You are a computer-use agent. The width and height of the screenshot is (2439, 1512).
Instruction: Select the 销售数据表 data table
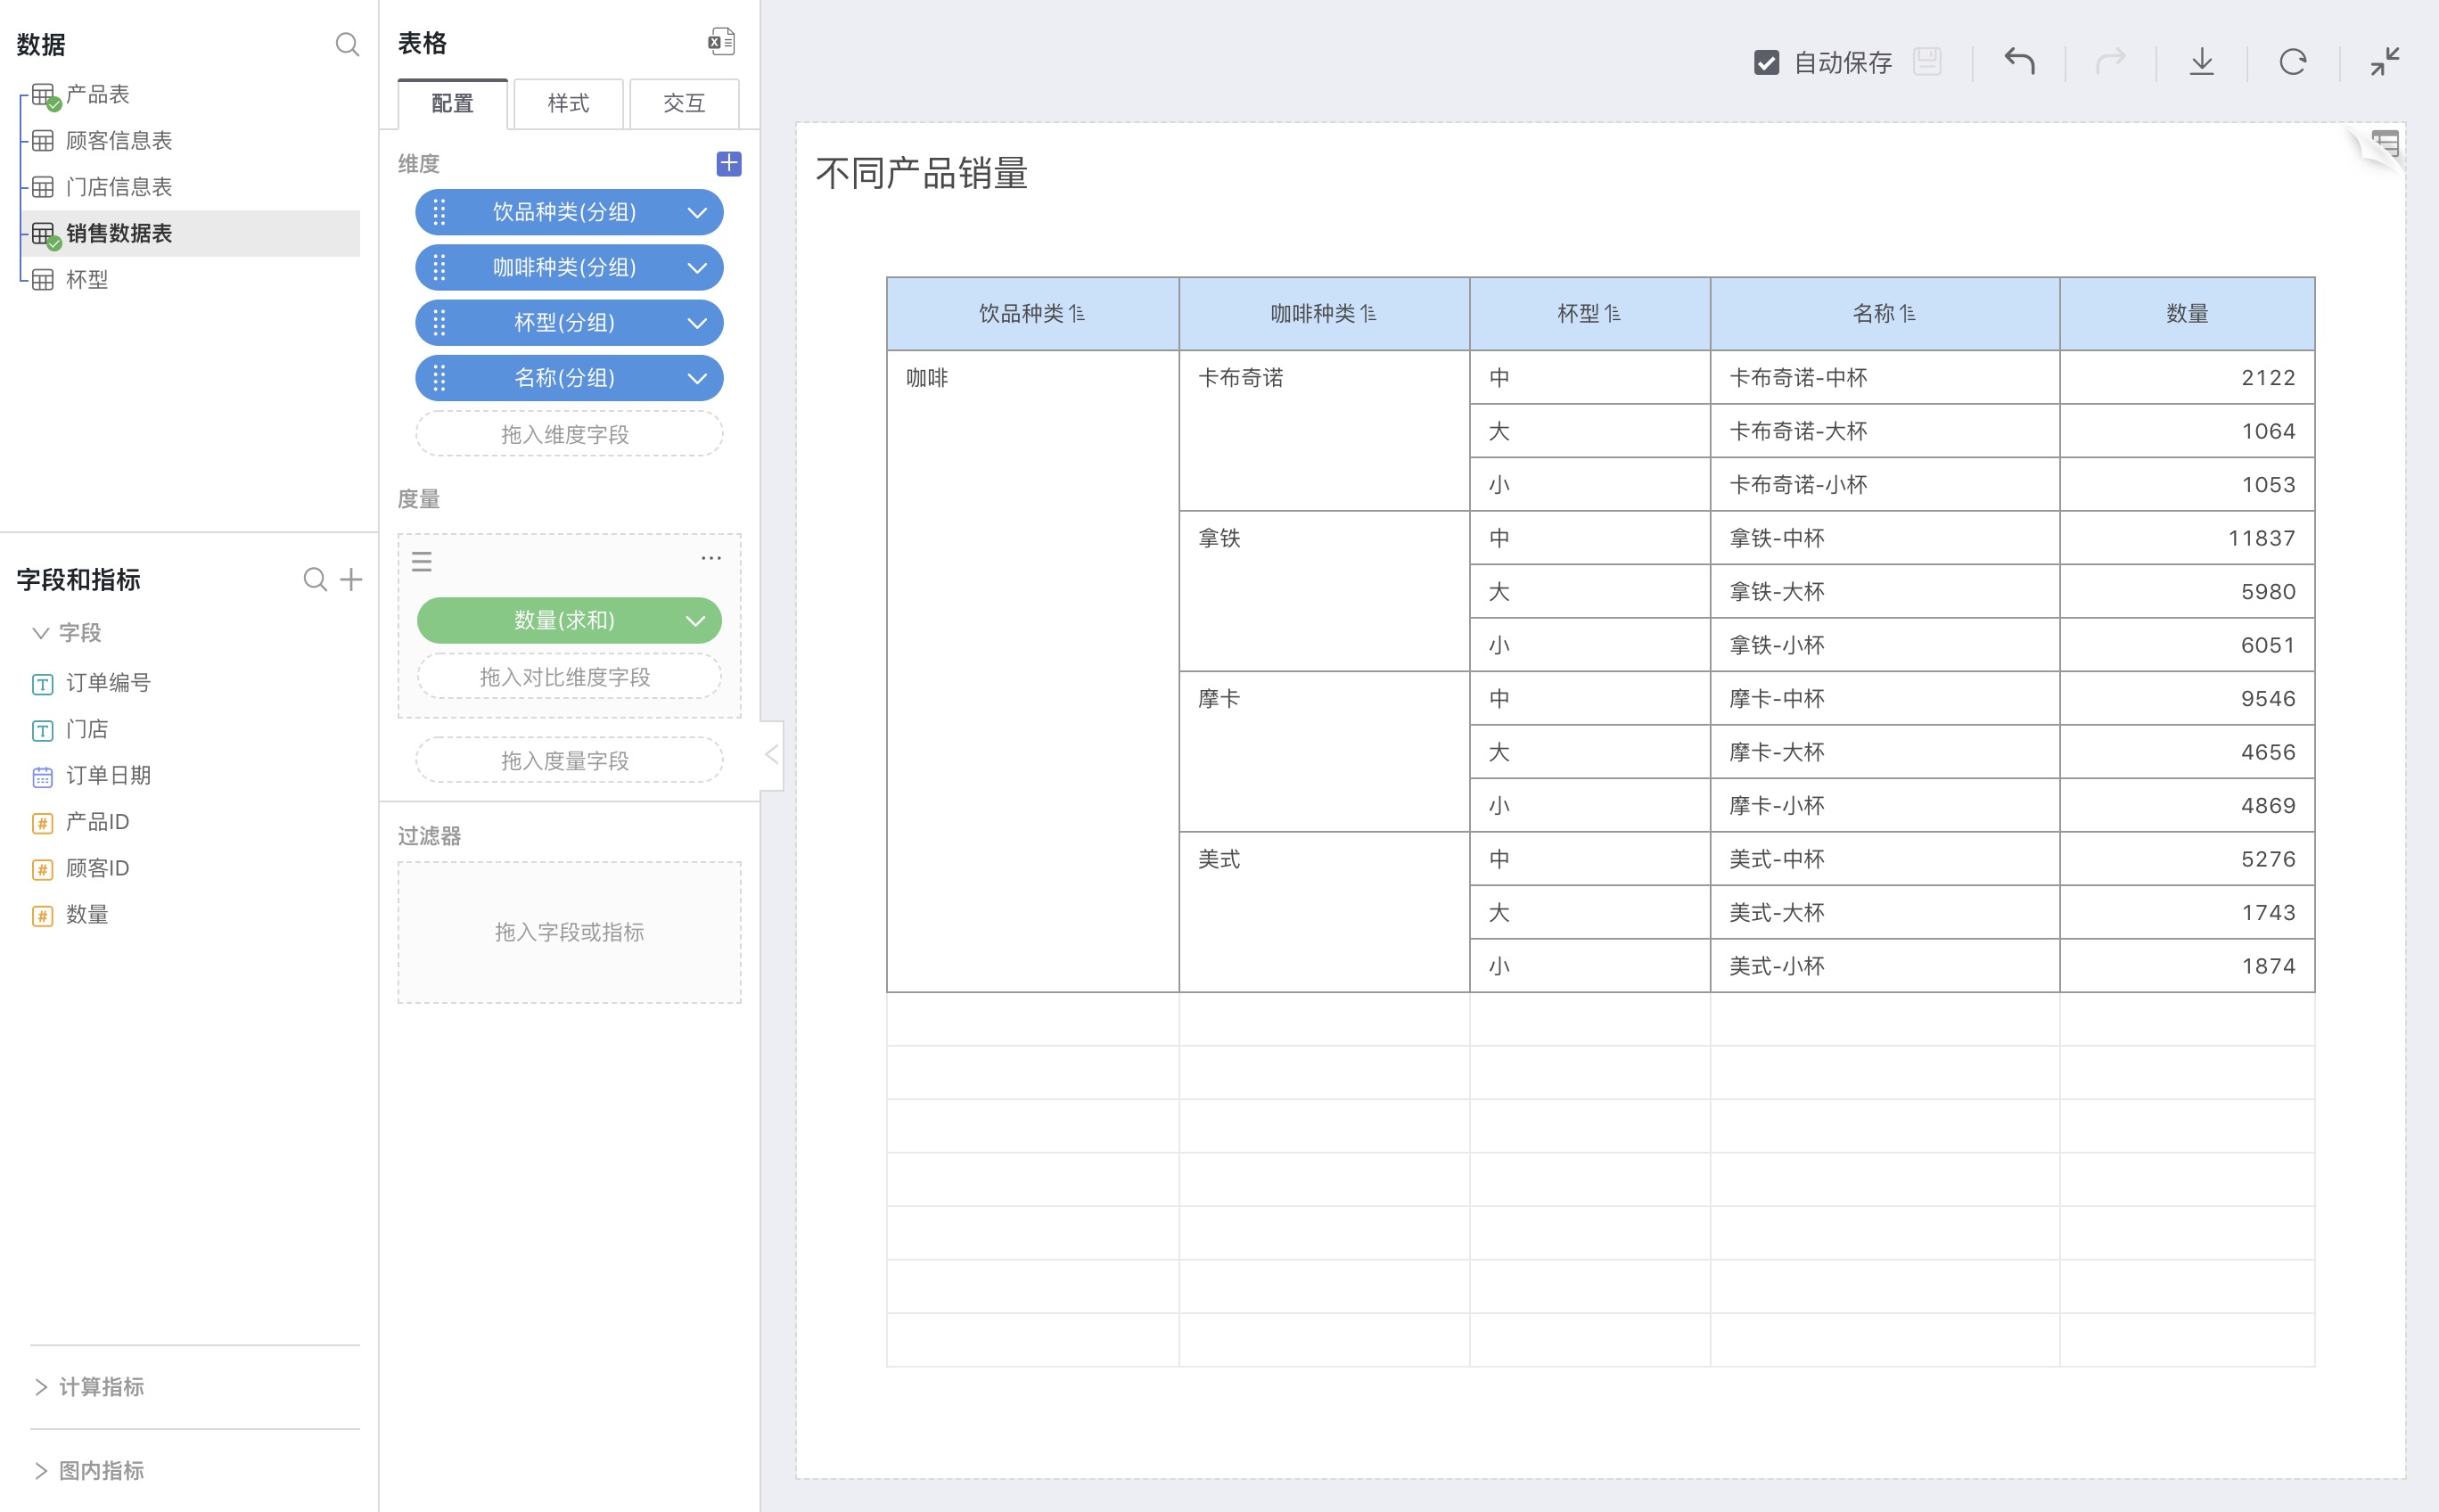coord(190,233)
